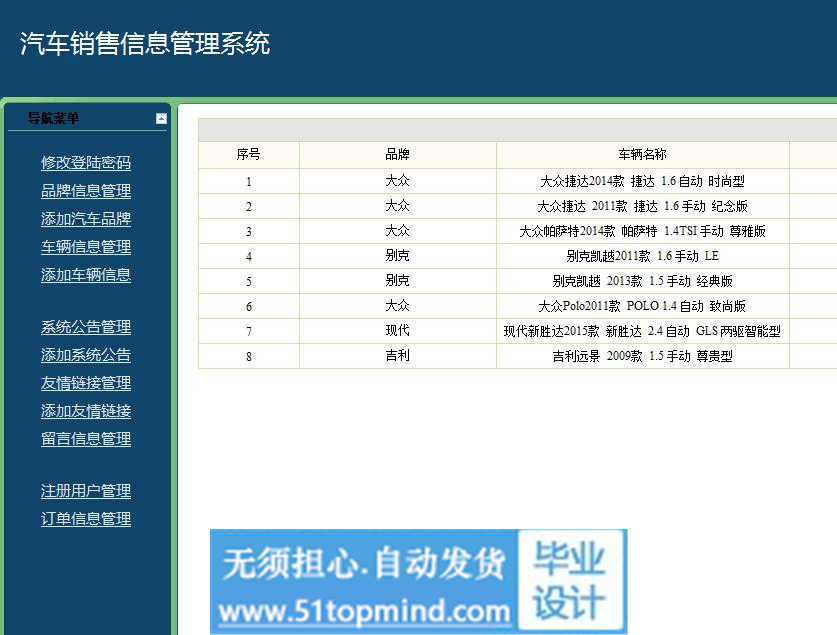Screen dimensions: 837x635
Task: Open 注册用户管理
Action: [86, 491]
